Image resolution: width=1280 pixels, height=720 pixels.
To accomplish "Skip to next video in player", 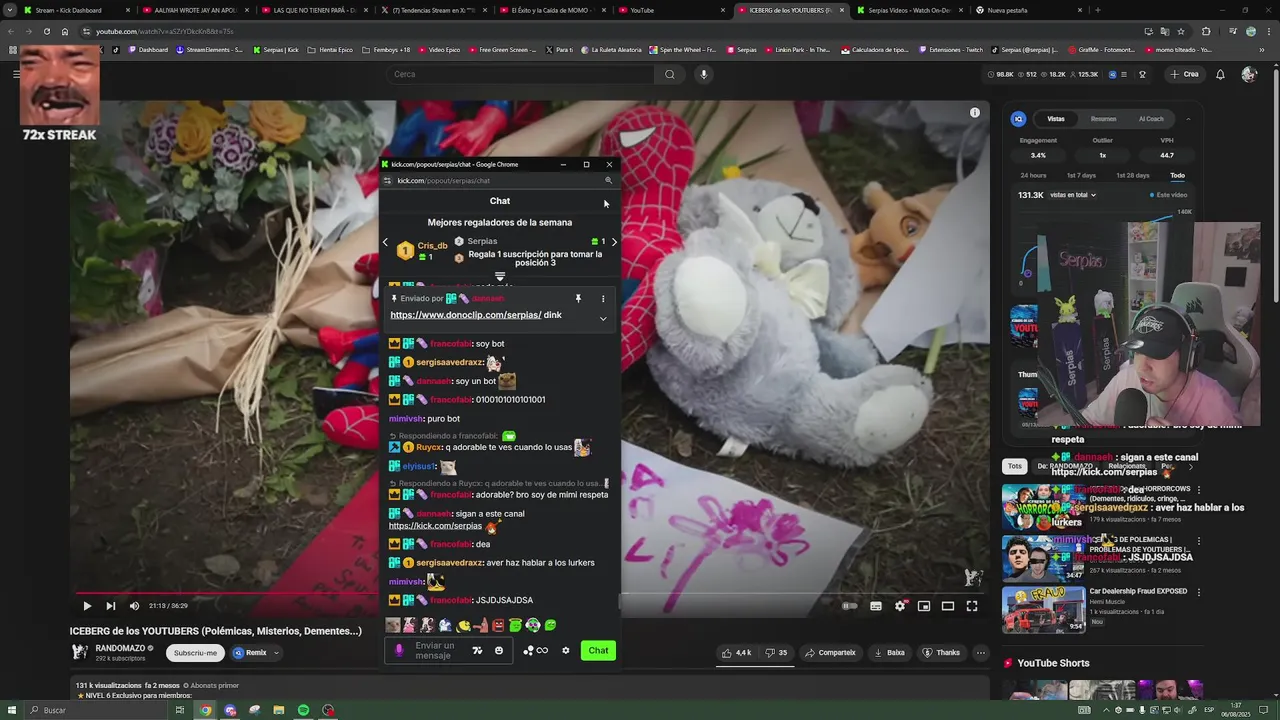I will (111, 606).
